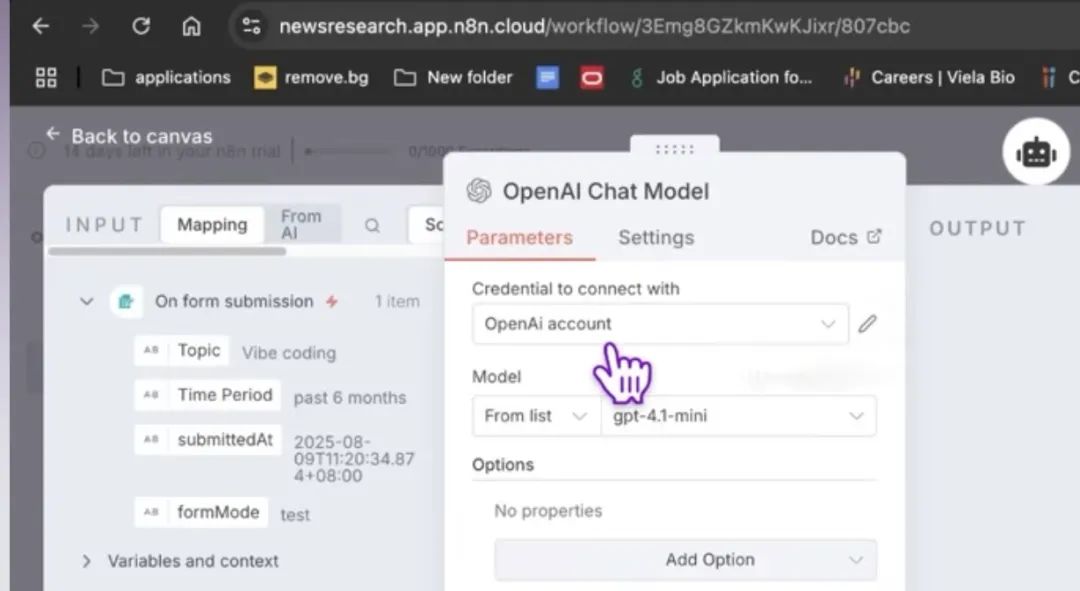Click the past 6 months value

click(x=350, y=397)
